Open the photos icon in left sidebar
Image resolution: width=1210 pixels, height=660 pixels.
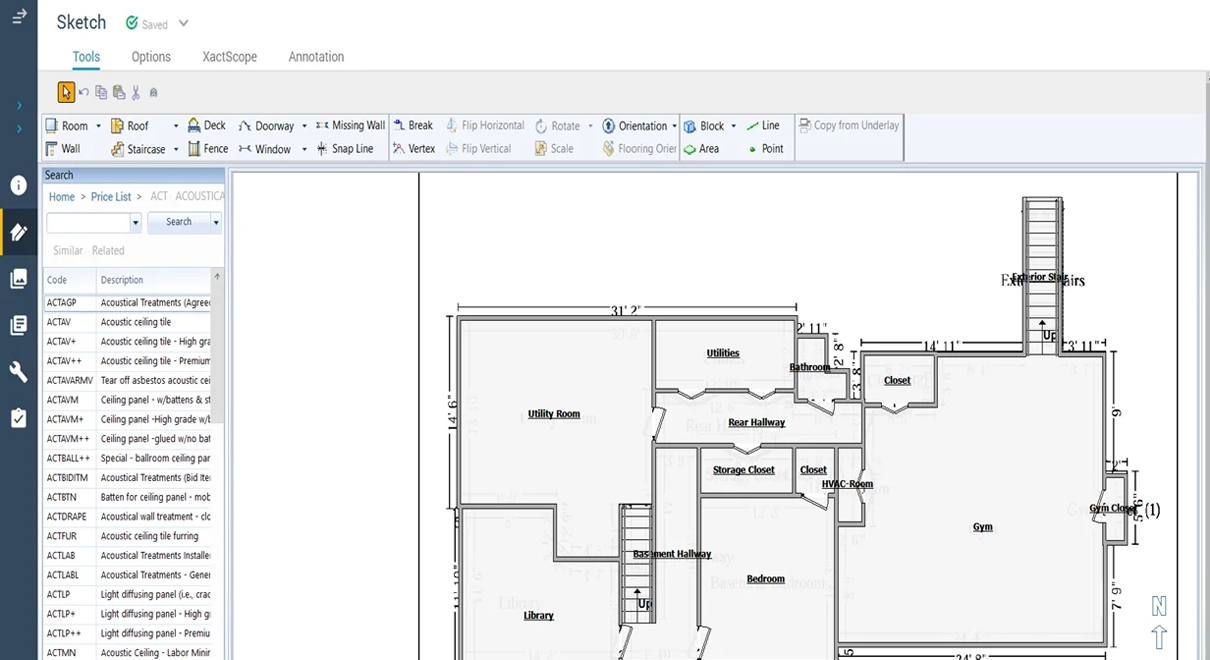pos(18,279)
